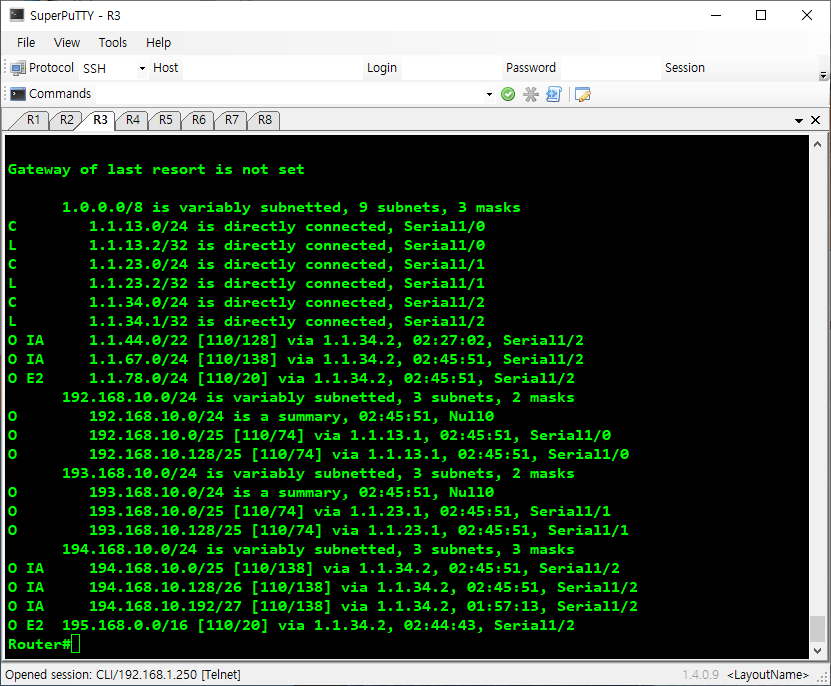Screen dimensions: 831x686
Task: Open the tab list dropdown arrow
Action: (799, 121)
